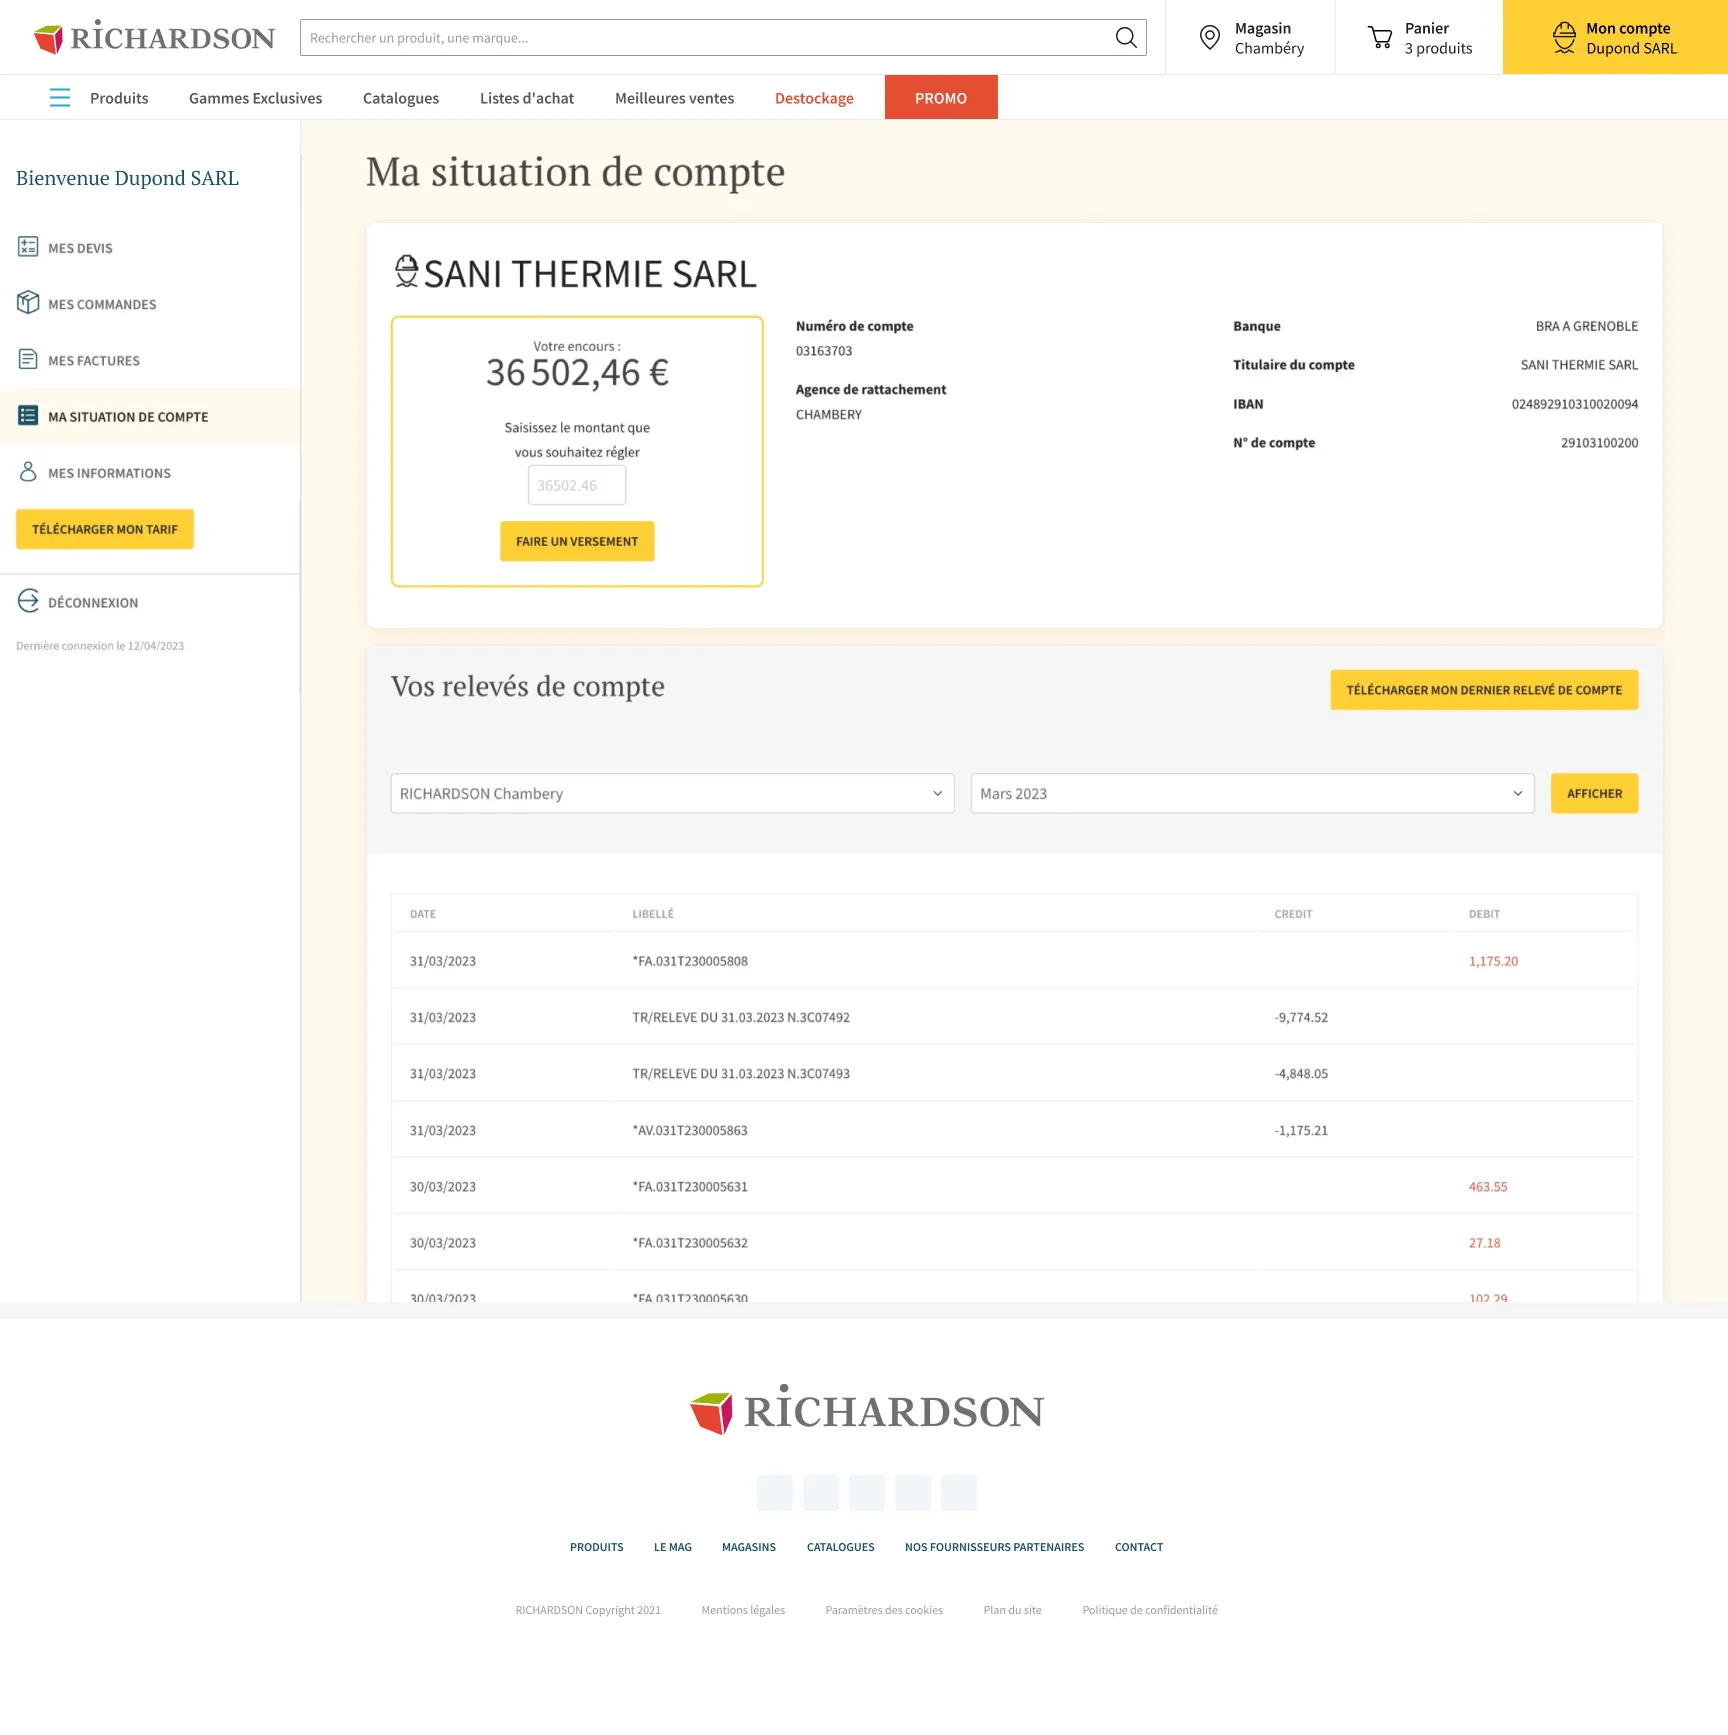
Task: Select Magasin Chambéry store link
Action: pyautogui.click(x=1251, y=38)
